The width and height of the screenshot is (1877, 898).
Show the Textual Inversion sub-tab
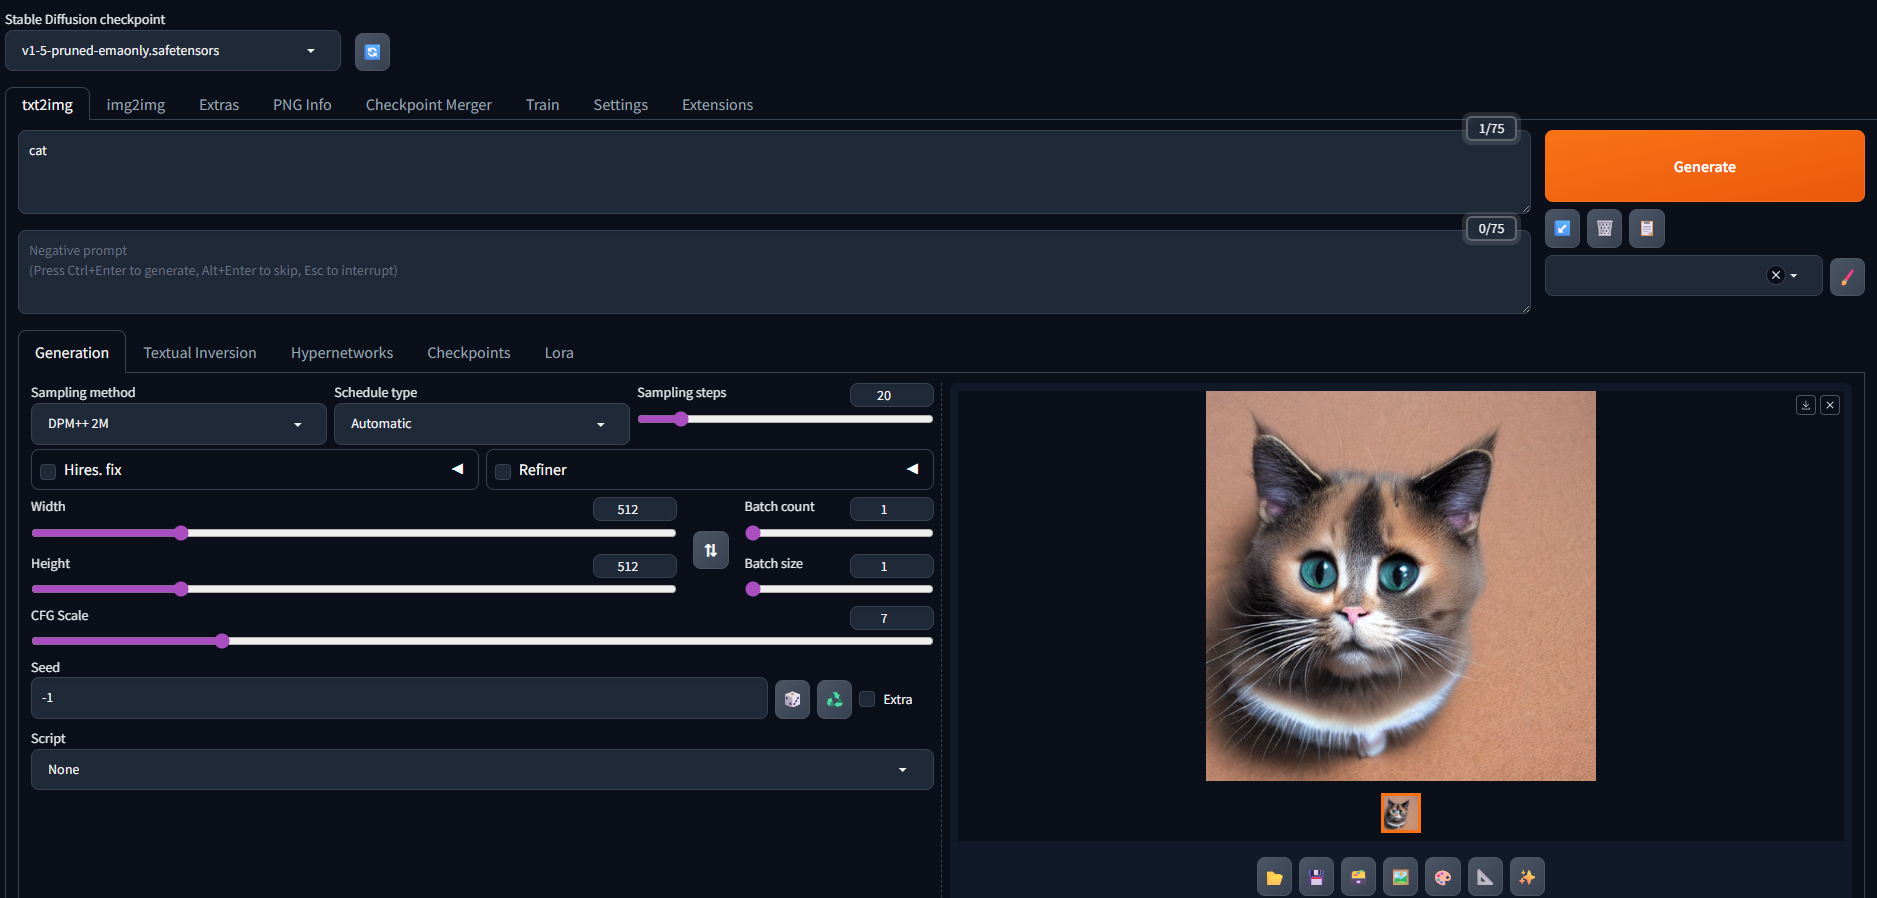200,353
